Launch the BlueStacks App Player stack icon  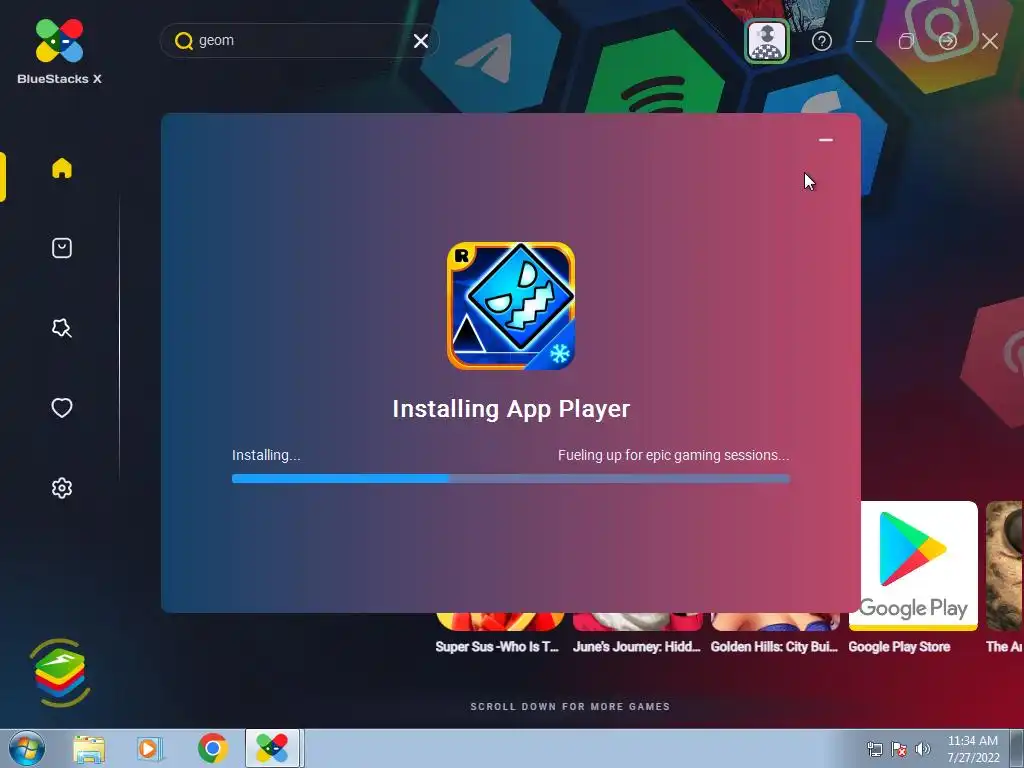pos(59,673)
